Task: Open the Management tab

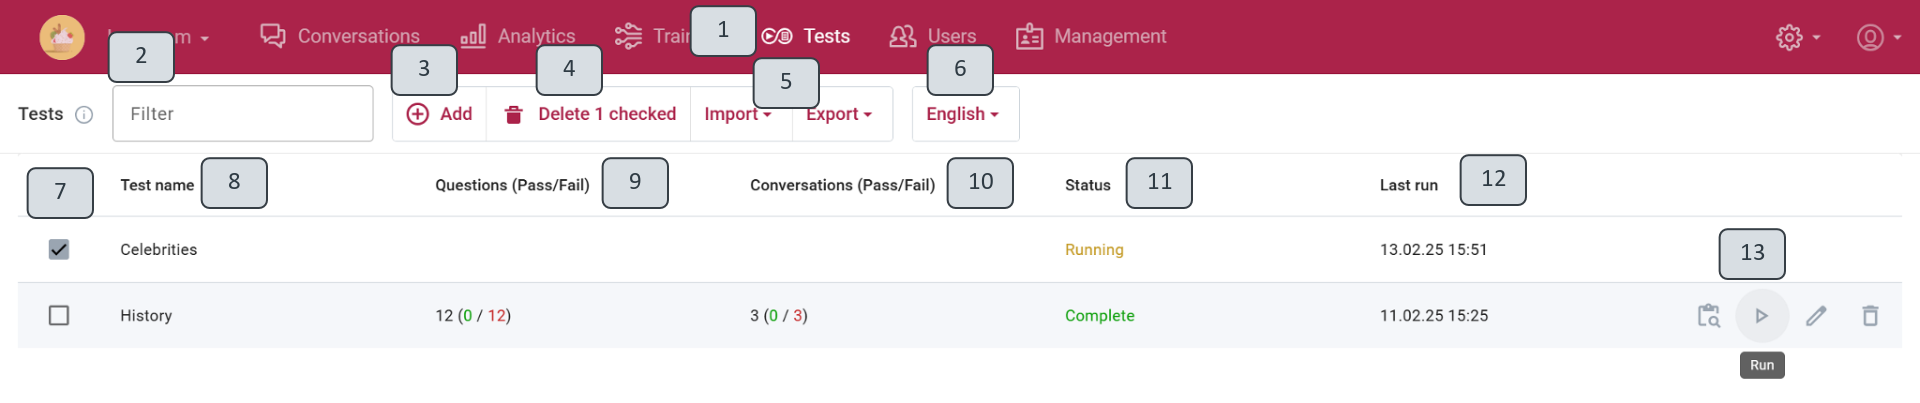Action: (1091, 36)
